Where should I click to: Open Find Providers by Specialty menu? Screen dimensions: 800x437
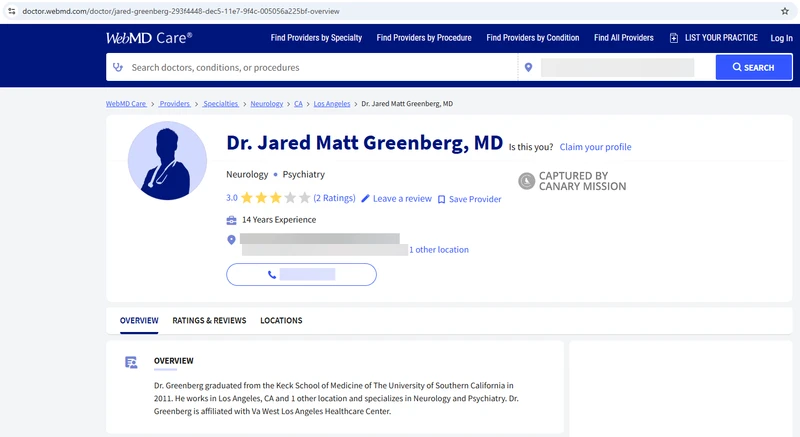click(316, 38)
